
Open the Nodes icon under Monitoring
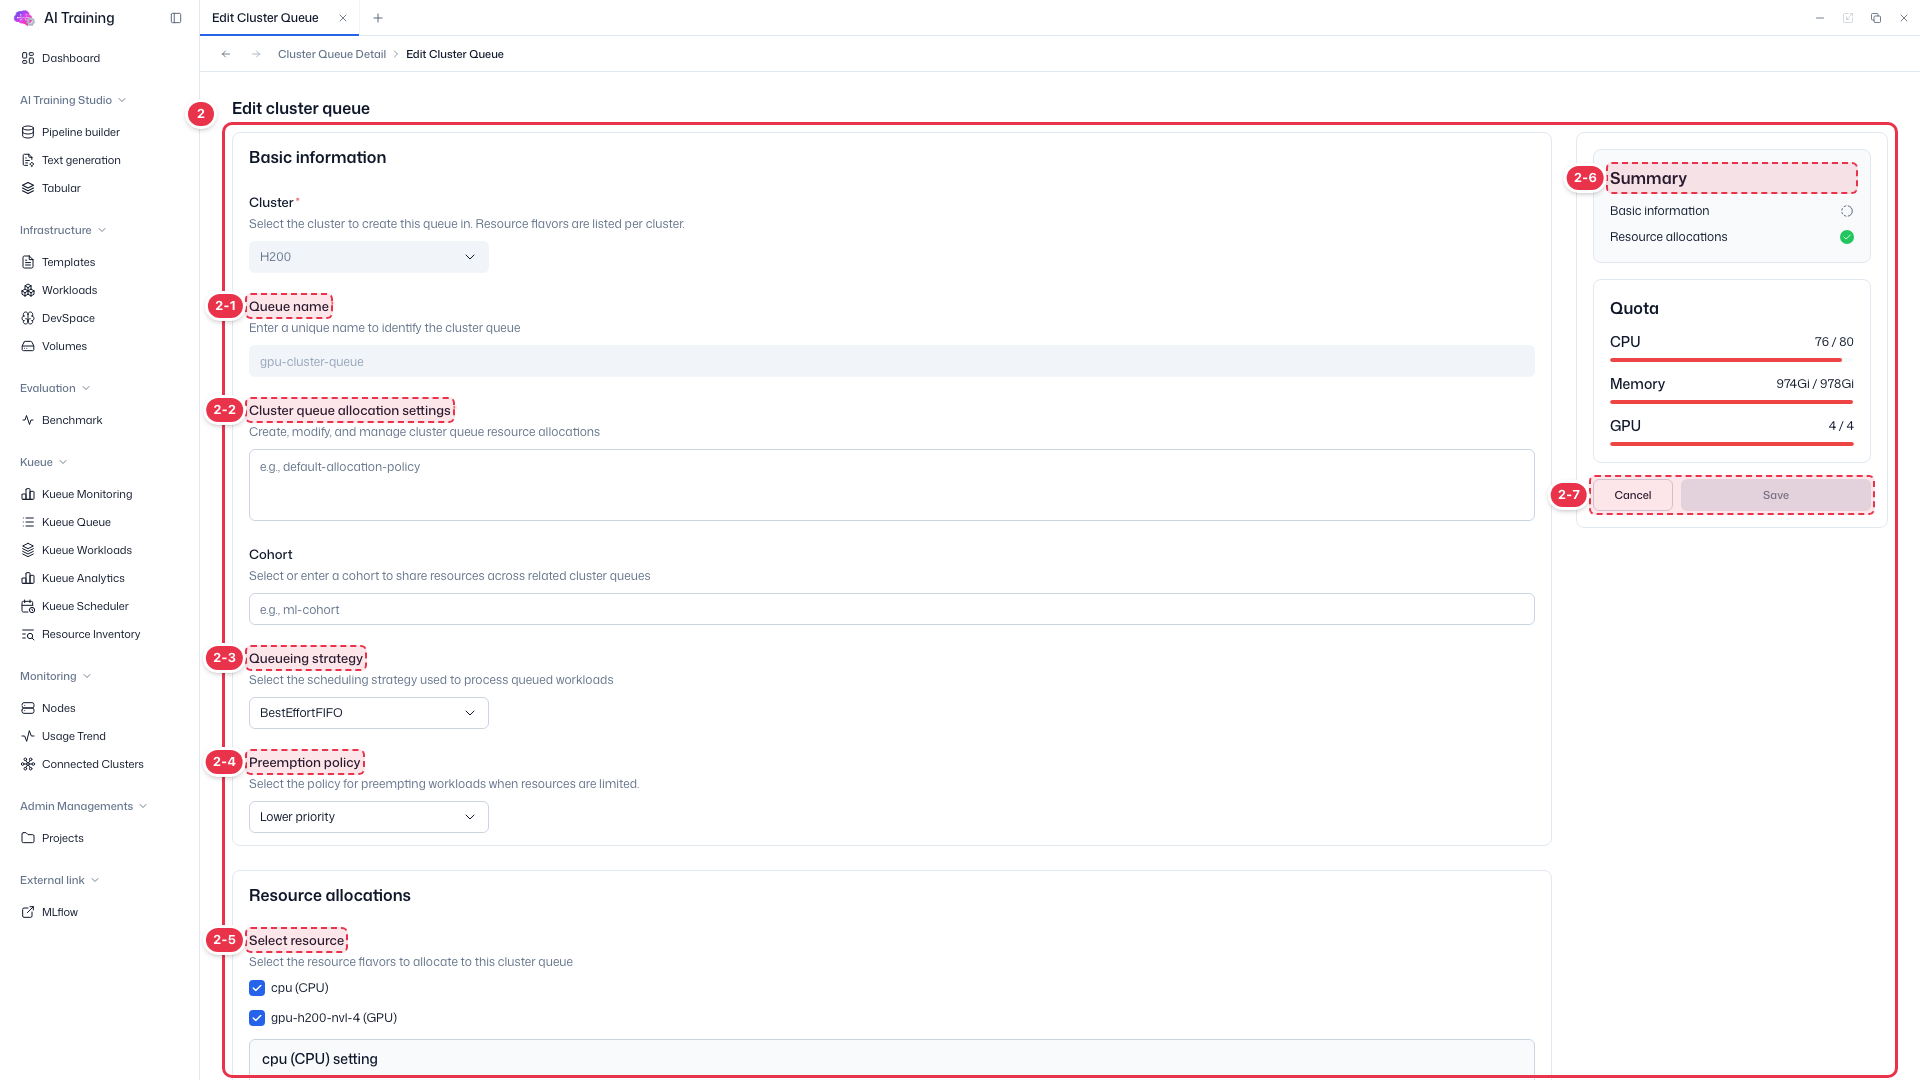coord(28,708)
